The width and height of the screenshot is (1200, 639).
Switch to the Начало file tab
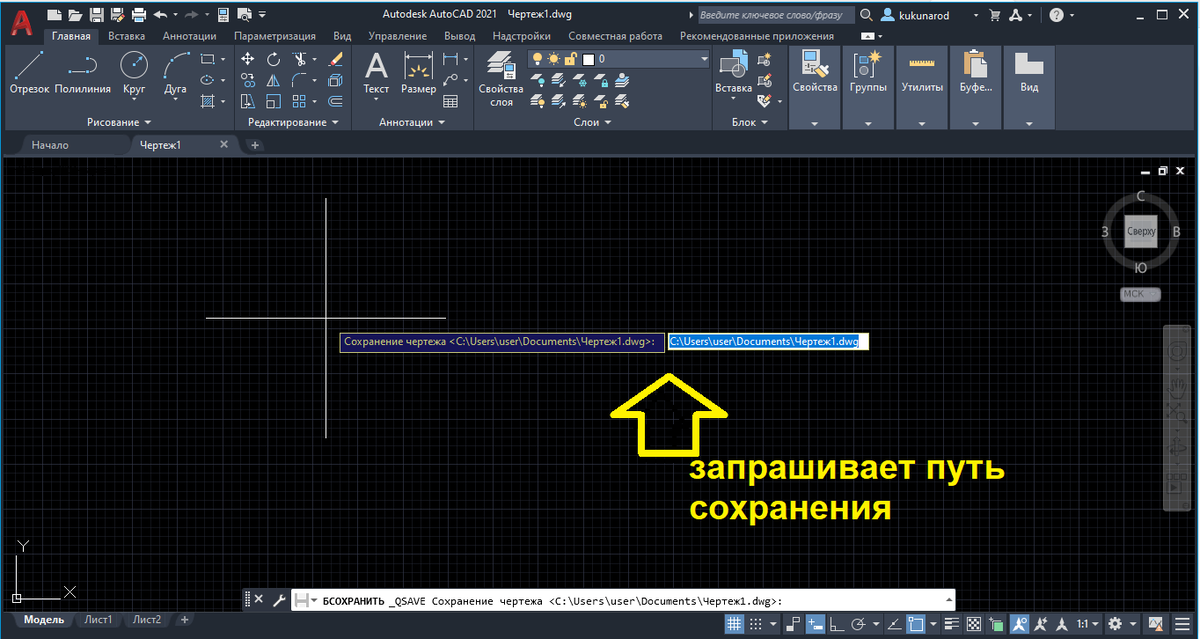point(49,145)
